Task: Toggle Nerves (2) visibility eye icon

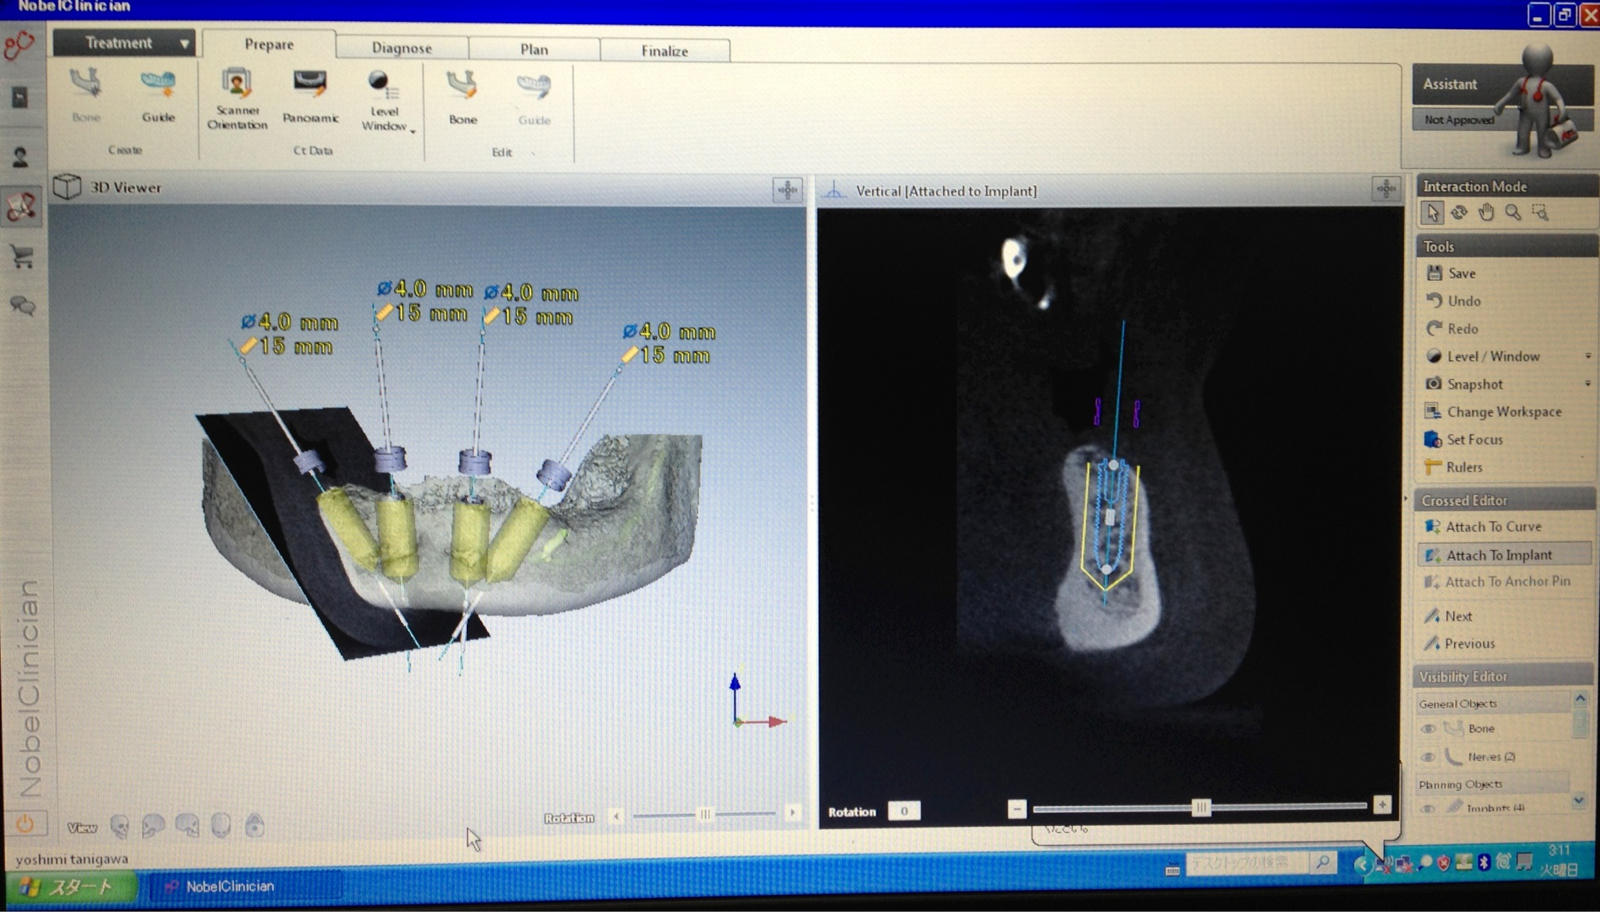Action: [1429, 757]
